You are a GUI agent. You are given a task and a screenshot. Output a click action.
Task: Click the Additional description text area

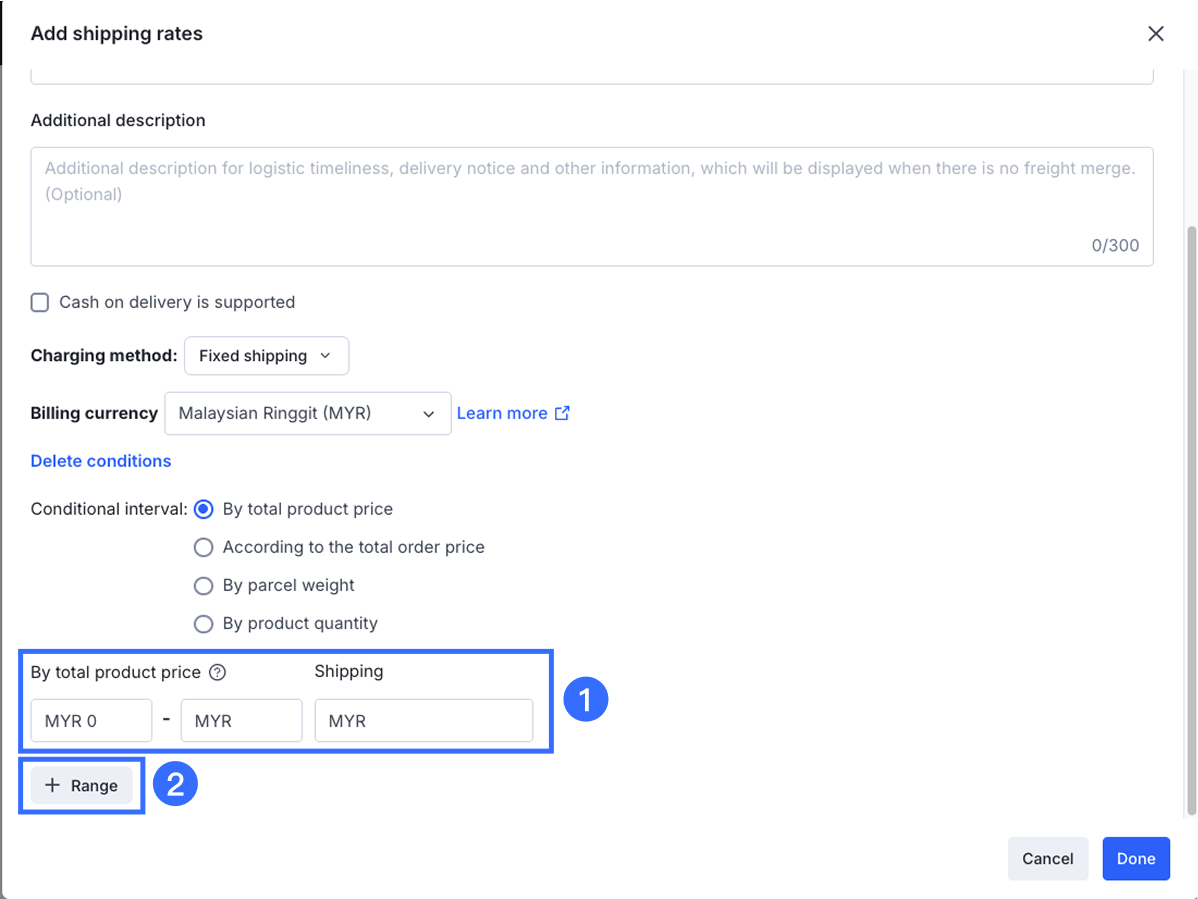coord(591,206)
